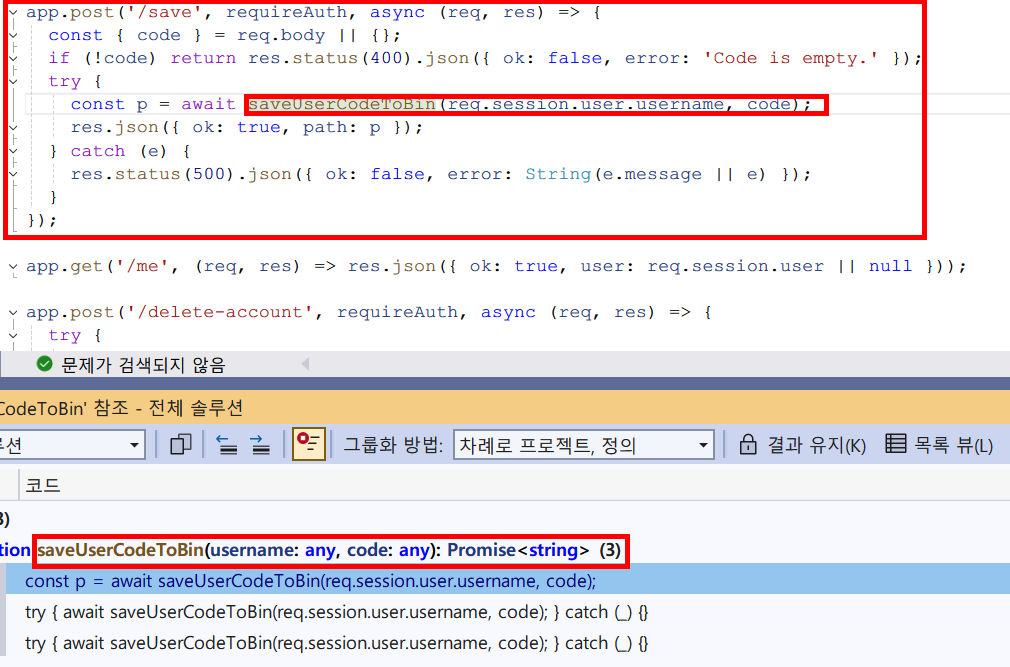
Task: Click the '문제가 검색되지 않음' status text
Action: click(x=143, y=365)
